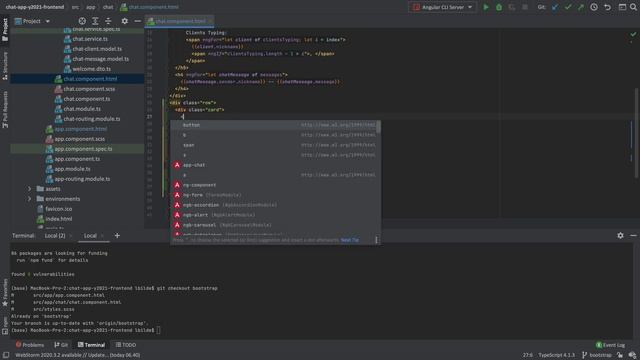Viewport: 640px width, 360px height.
Task: Open TypeScript 4.1.3 status widget
Action: point(556,355)
